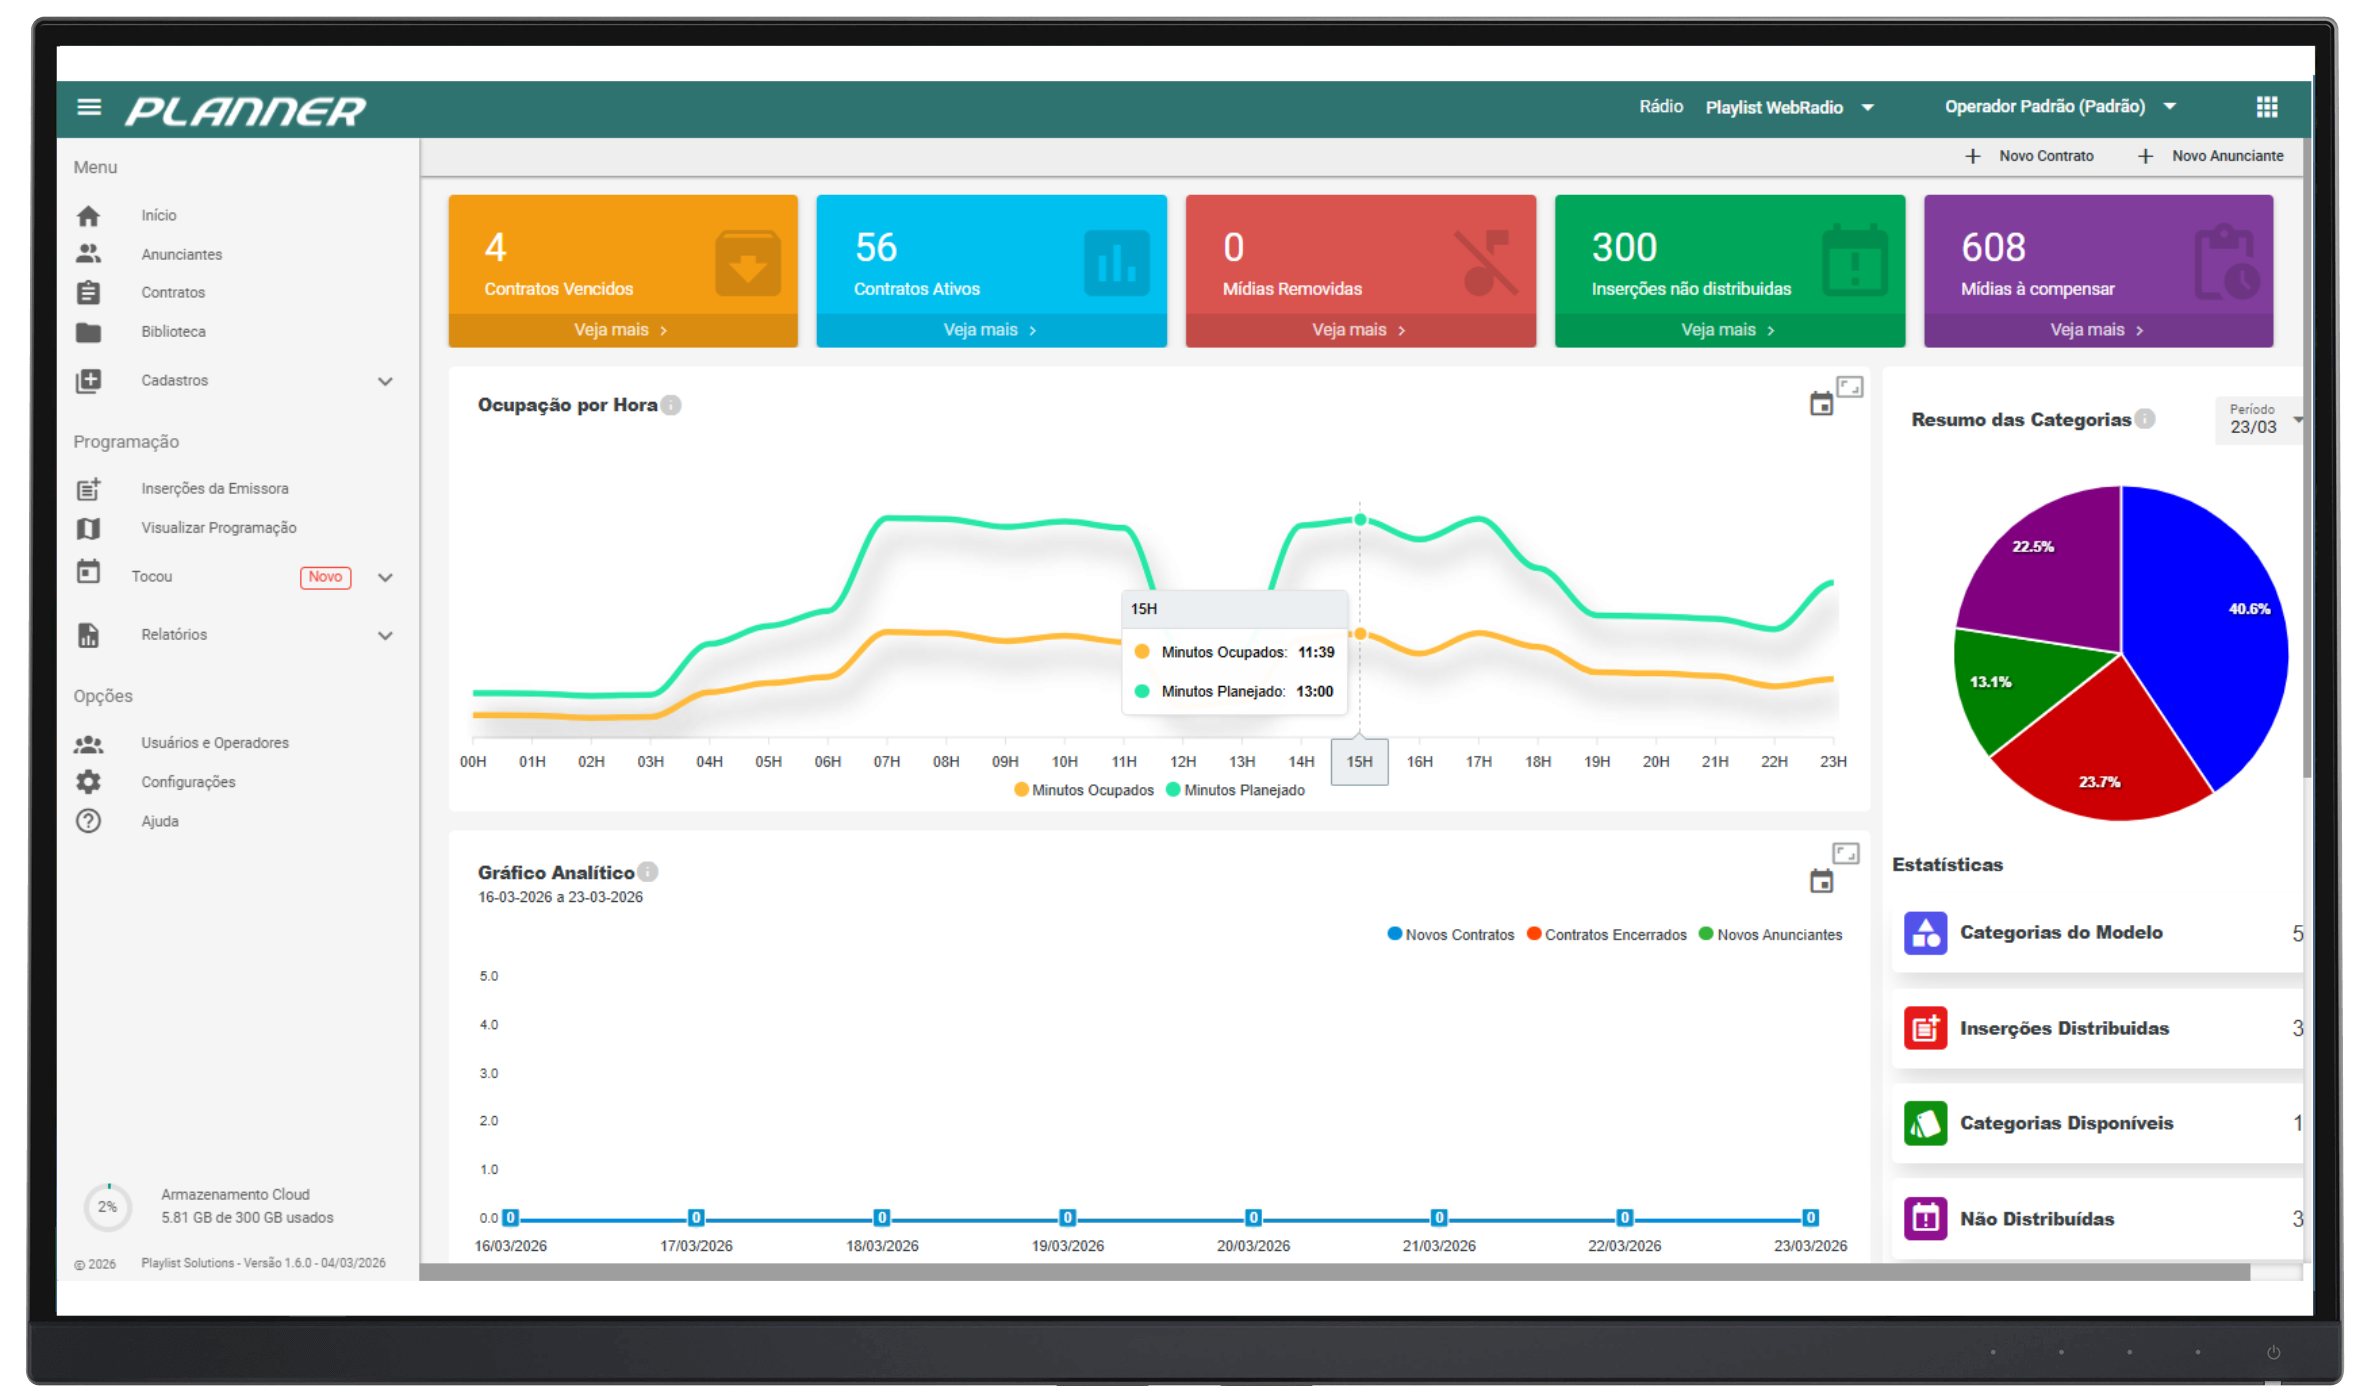The image size is (2362, 1400).
Task: Open Visualizar Programação from the menu
Action: click(218, 527)
